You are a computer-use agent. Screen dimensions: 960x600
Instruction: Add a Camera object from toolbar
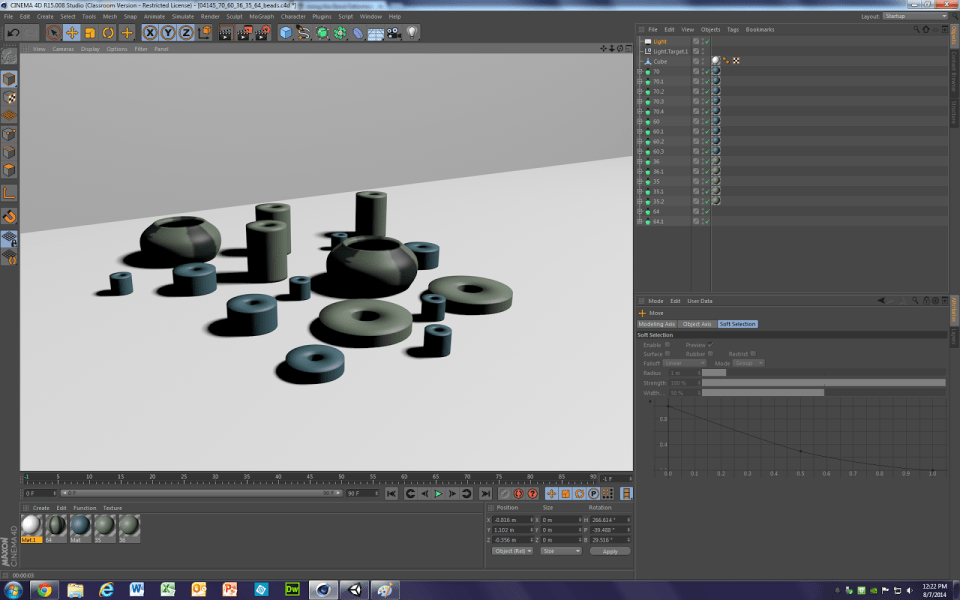[x=394, y=33]
